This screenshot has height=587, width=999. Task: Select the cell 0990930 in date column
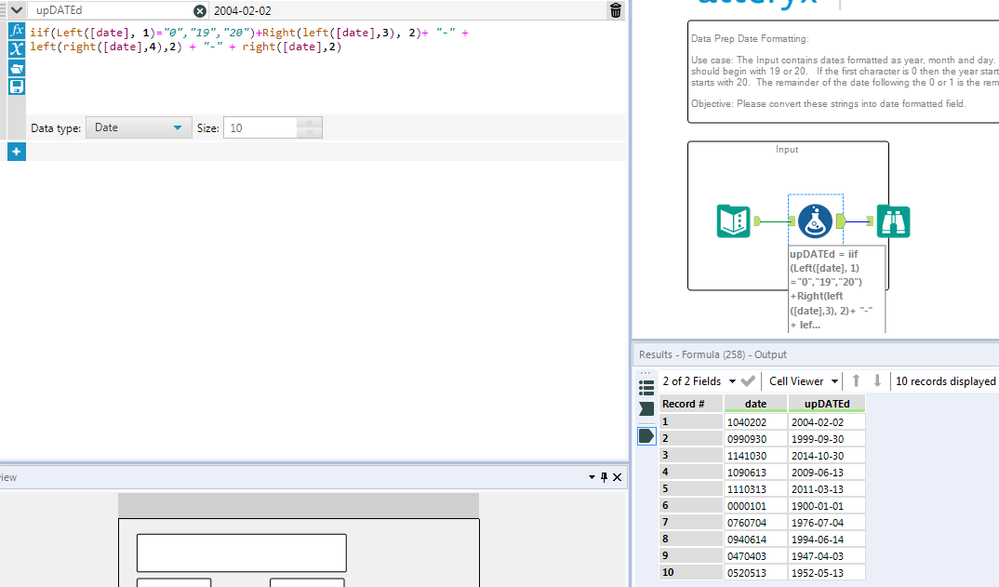click(x=756, y=438)
